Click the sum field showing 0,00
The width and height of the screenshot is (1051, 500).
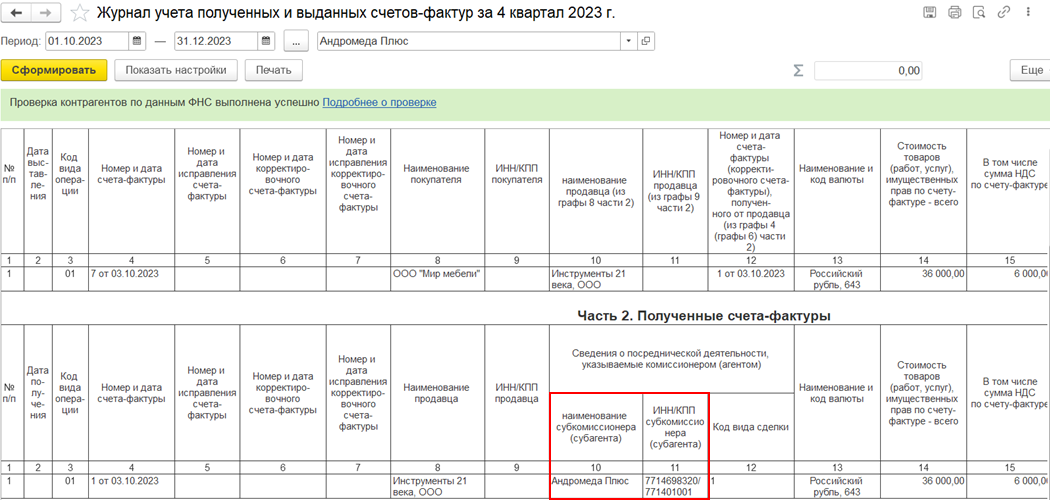868,70
